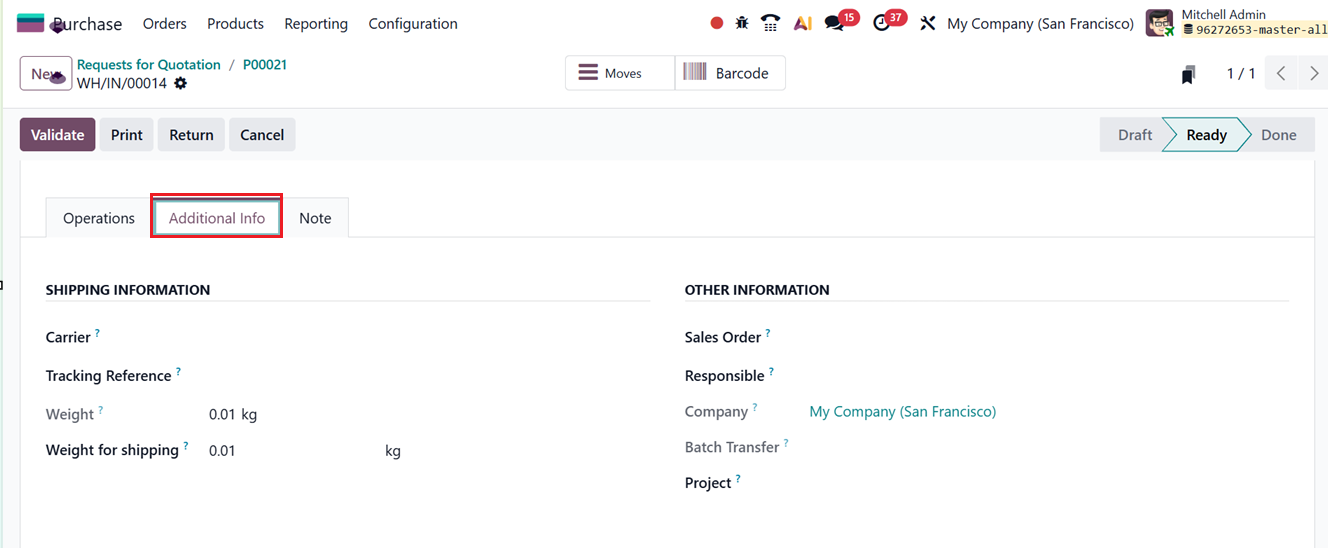Go to previous record with left chevron
Image resolution: width=1328 pixels, height=548 pixels.
coord(1281,74)
